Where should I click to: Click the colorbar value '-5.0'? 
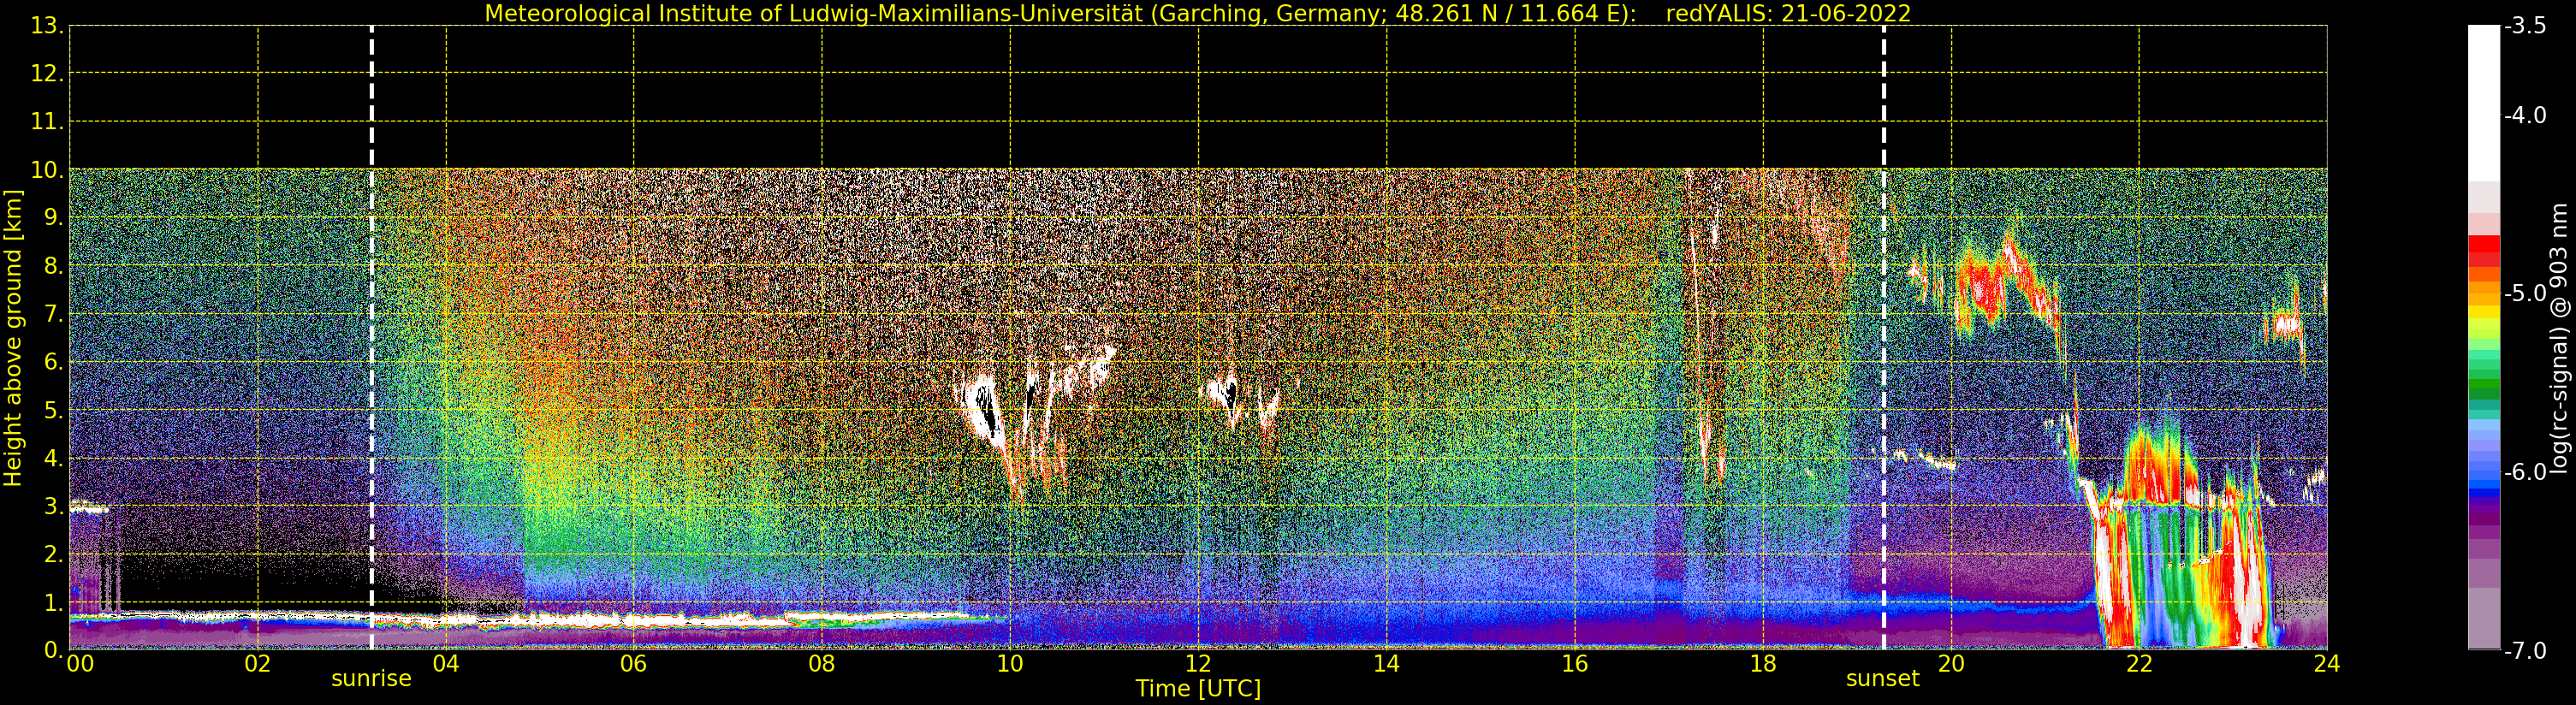(x=2525, y=293)
